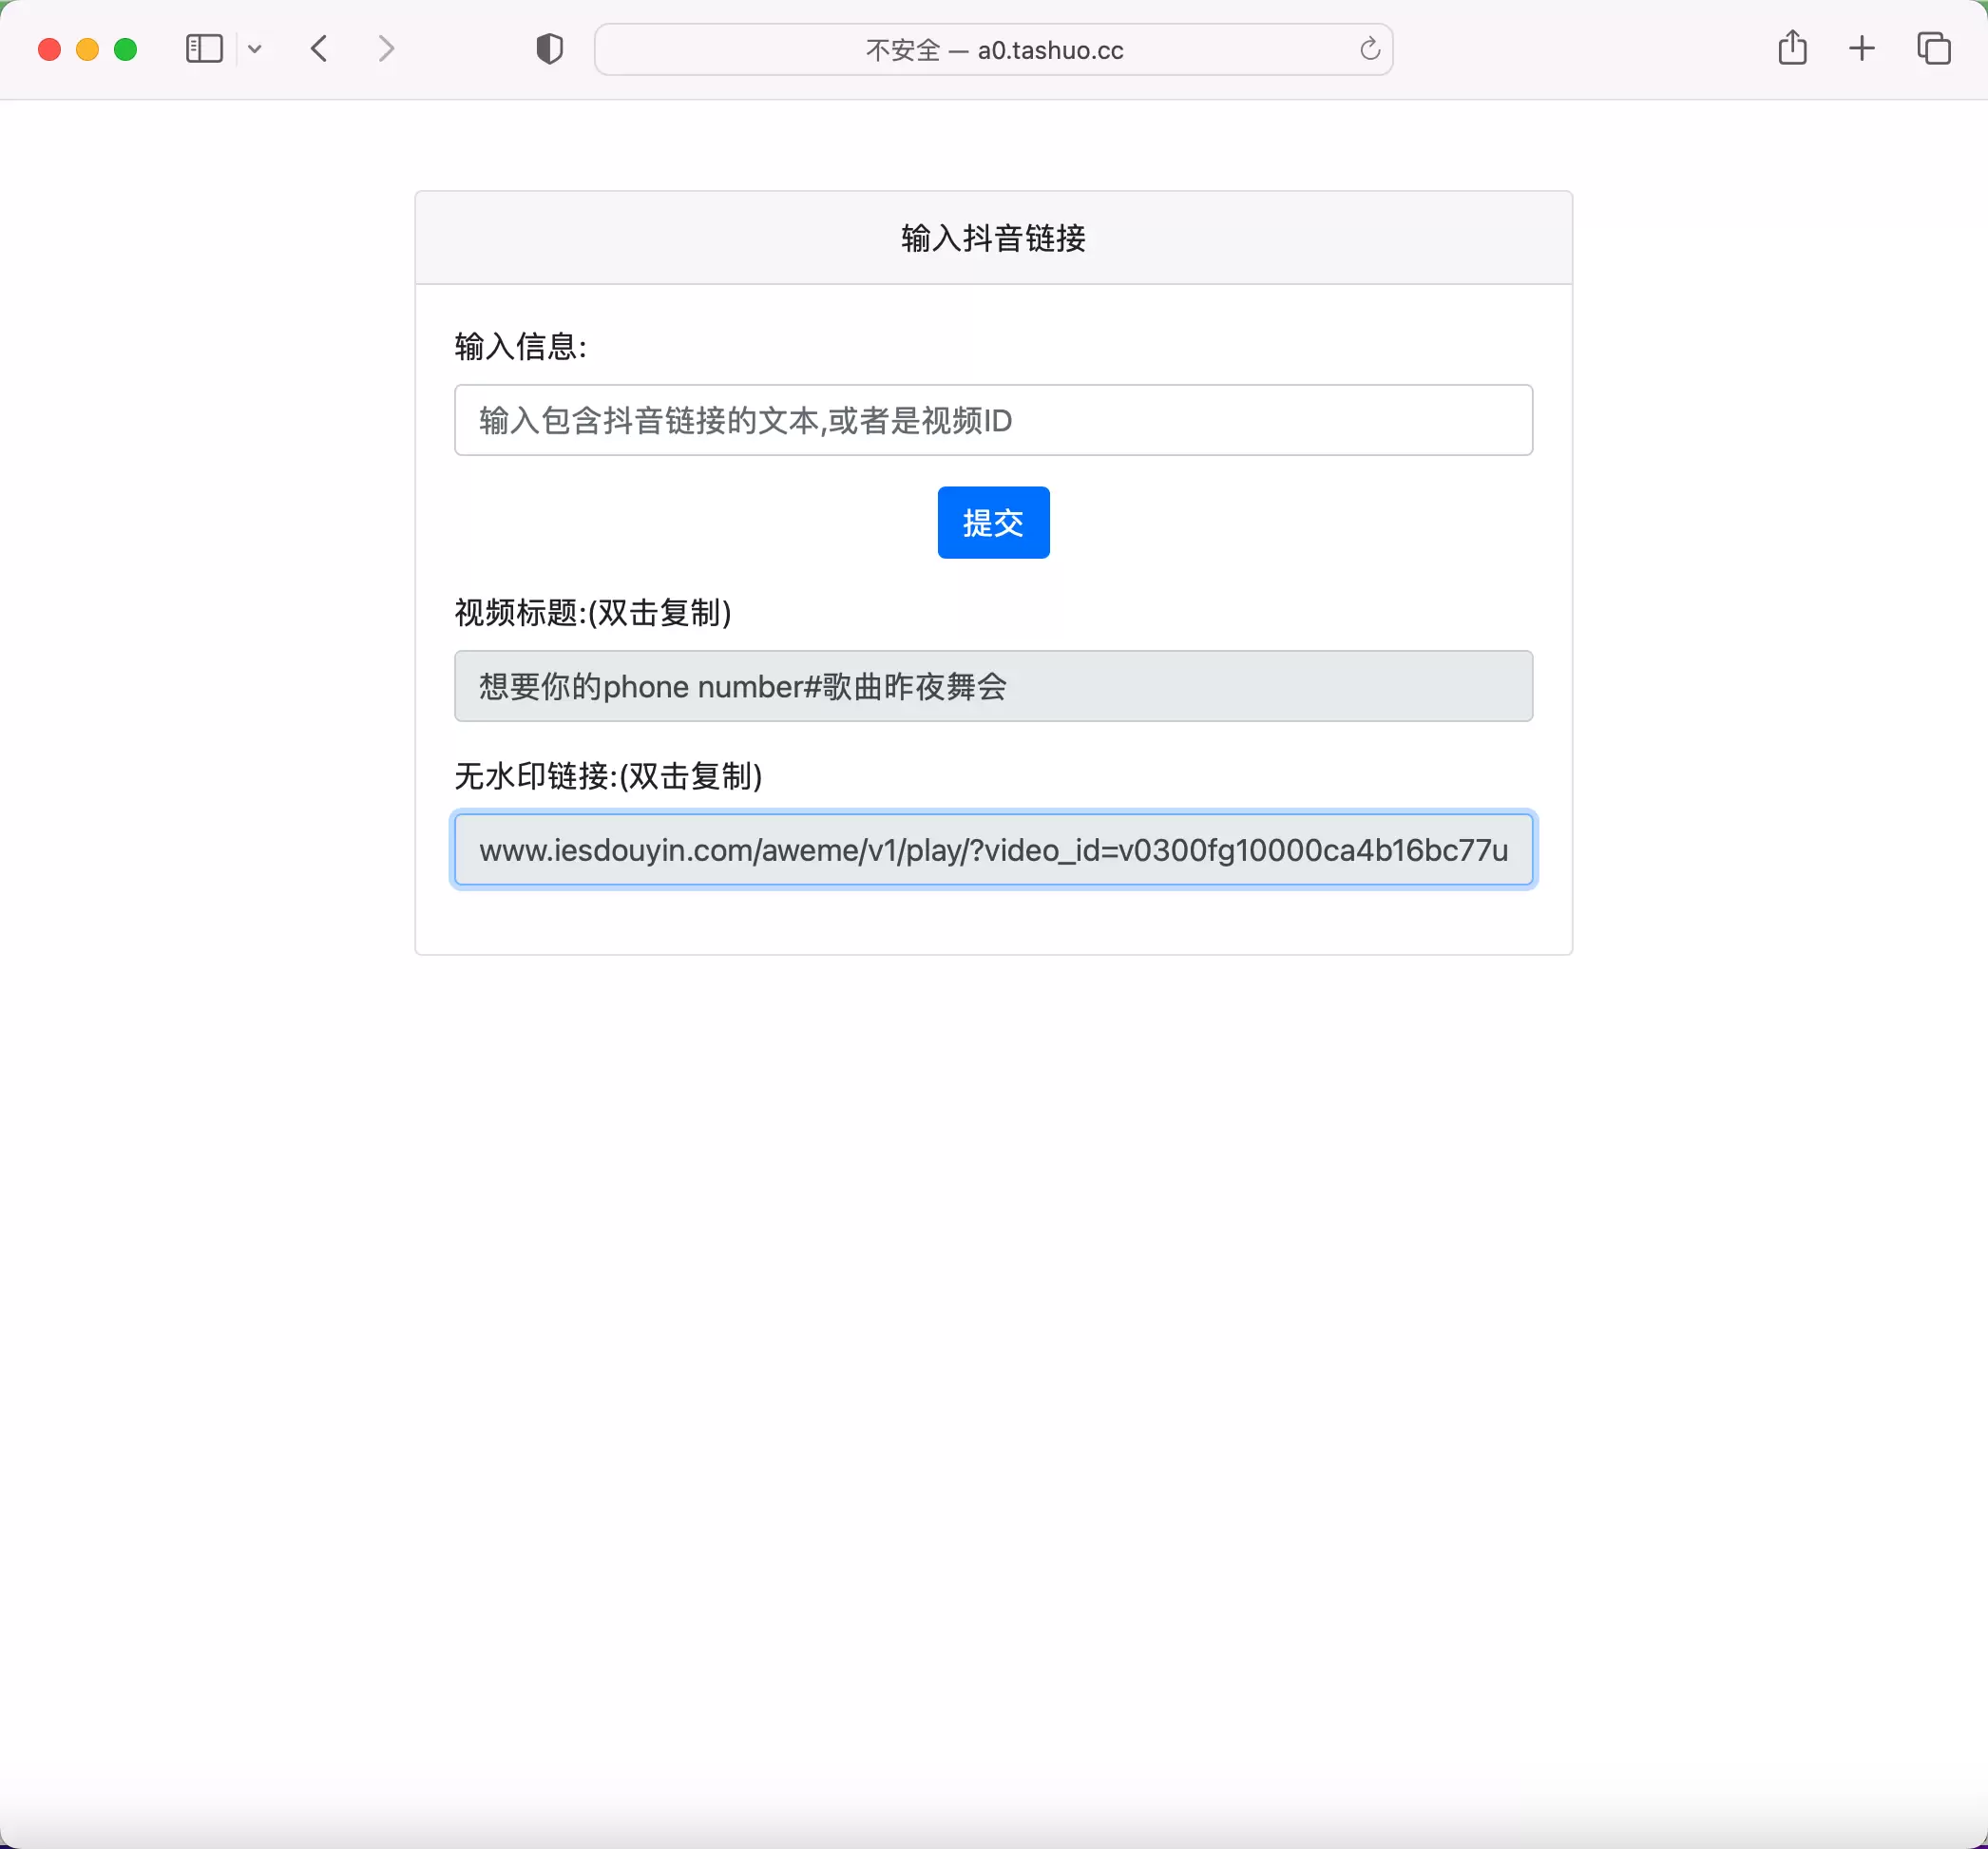Enter full screen with green button
This screenshot has width=1988, height=1849.
(125, 49)
